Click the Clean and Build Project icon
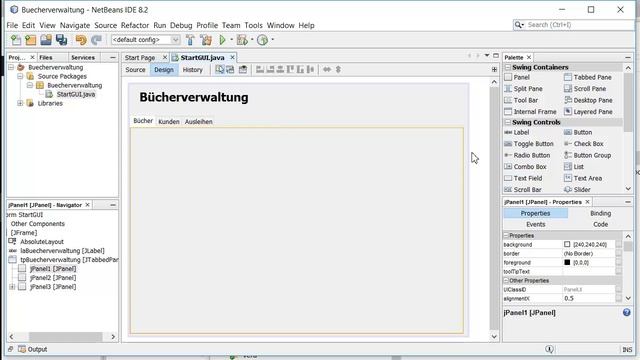640x360 pixels. point(206,40)
